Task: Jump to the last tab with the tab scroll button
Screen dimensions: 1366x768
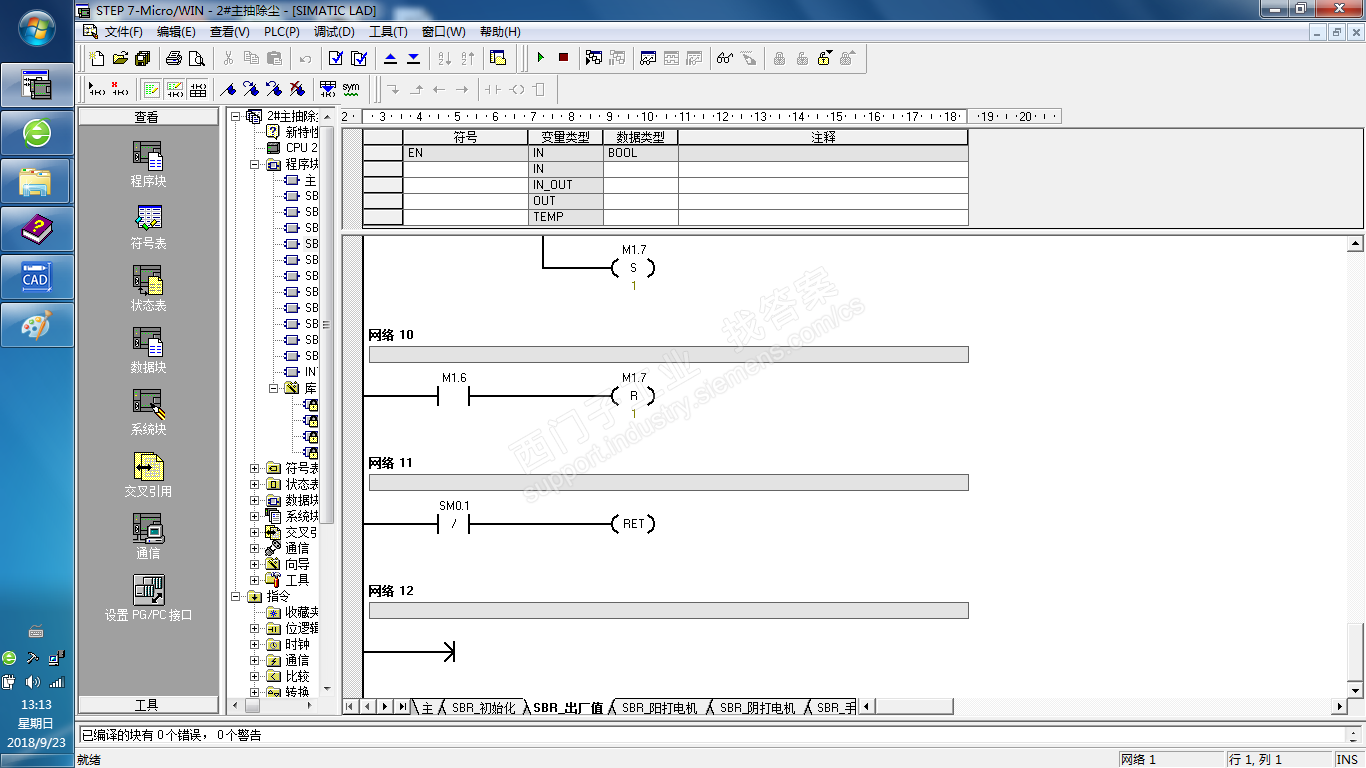Action: [402, 707]
